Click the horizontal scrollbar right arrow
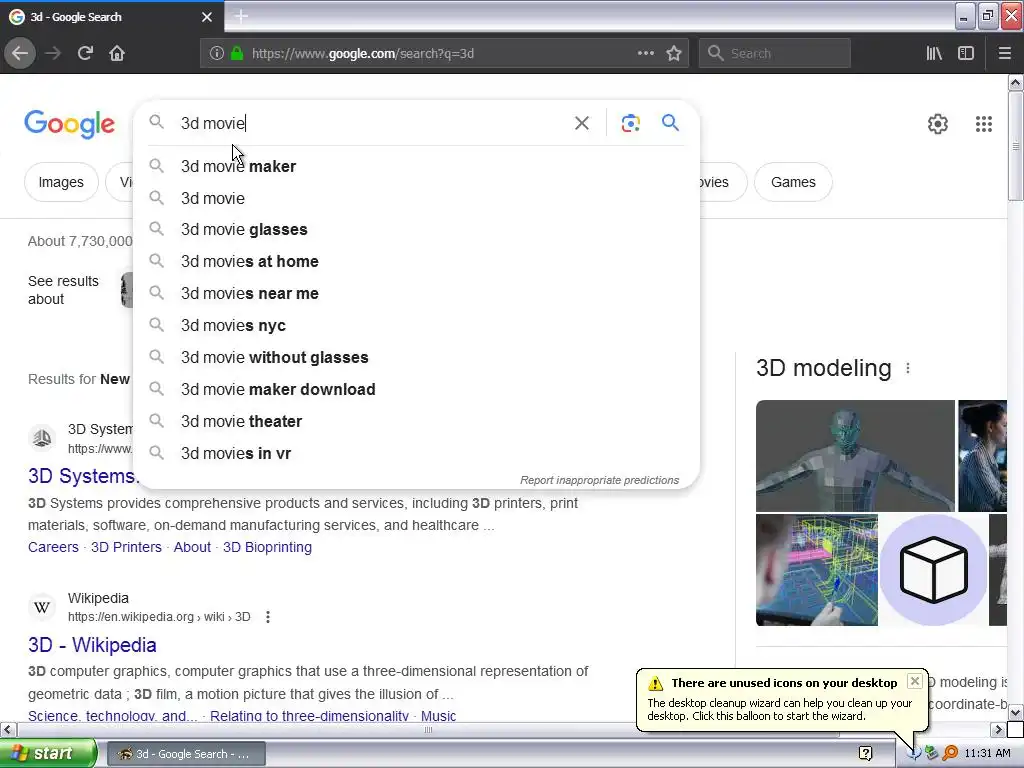Image resolution: width=1024 pixels, height=768 pixels. [x=998, y=729]
